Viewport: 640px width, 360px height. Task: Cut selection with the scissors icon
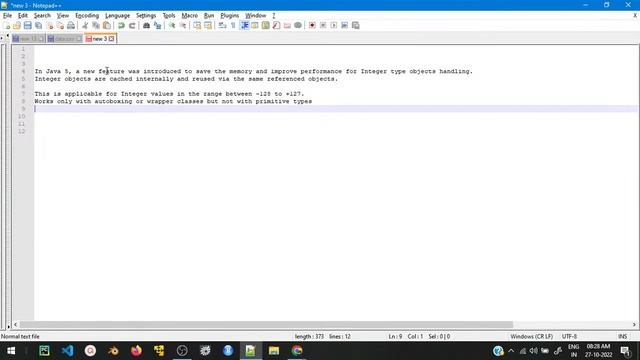click(x=85, y=25)
